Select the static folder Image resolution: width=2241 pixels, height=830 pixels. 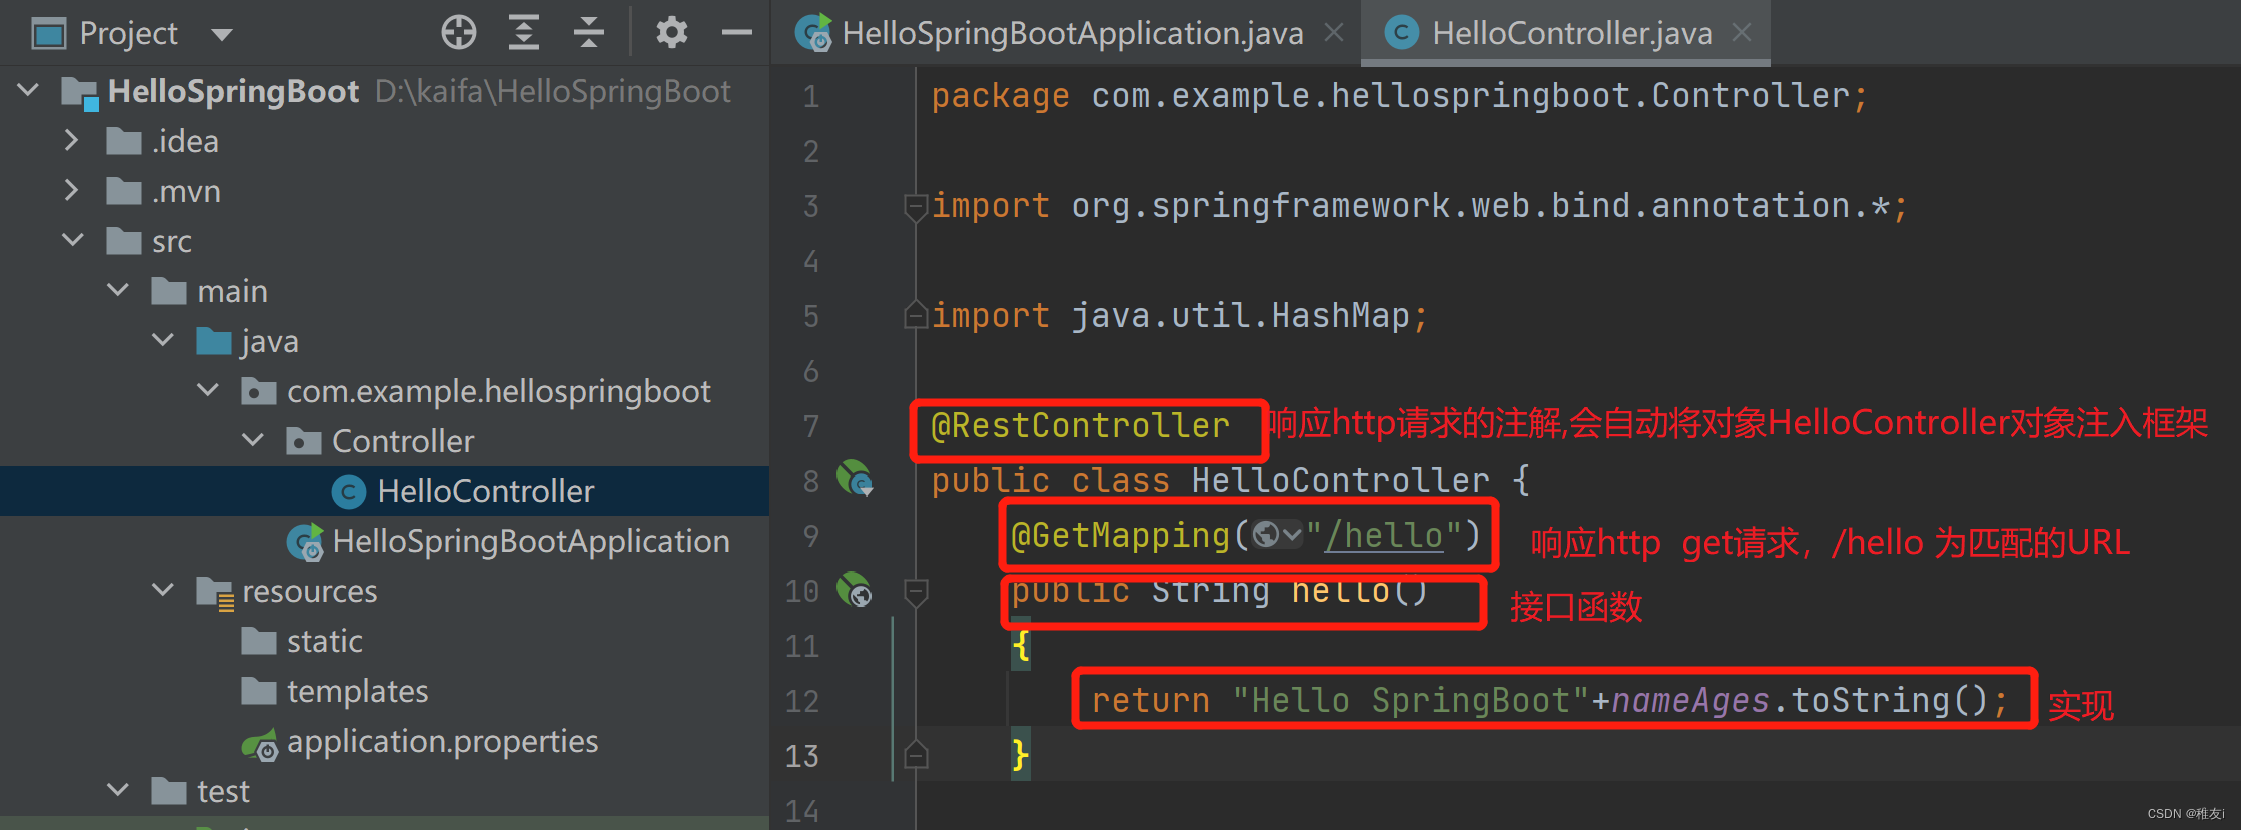pyautogui.click(x=325, y=641)
